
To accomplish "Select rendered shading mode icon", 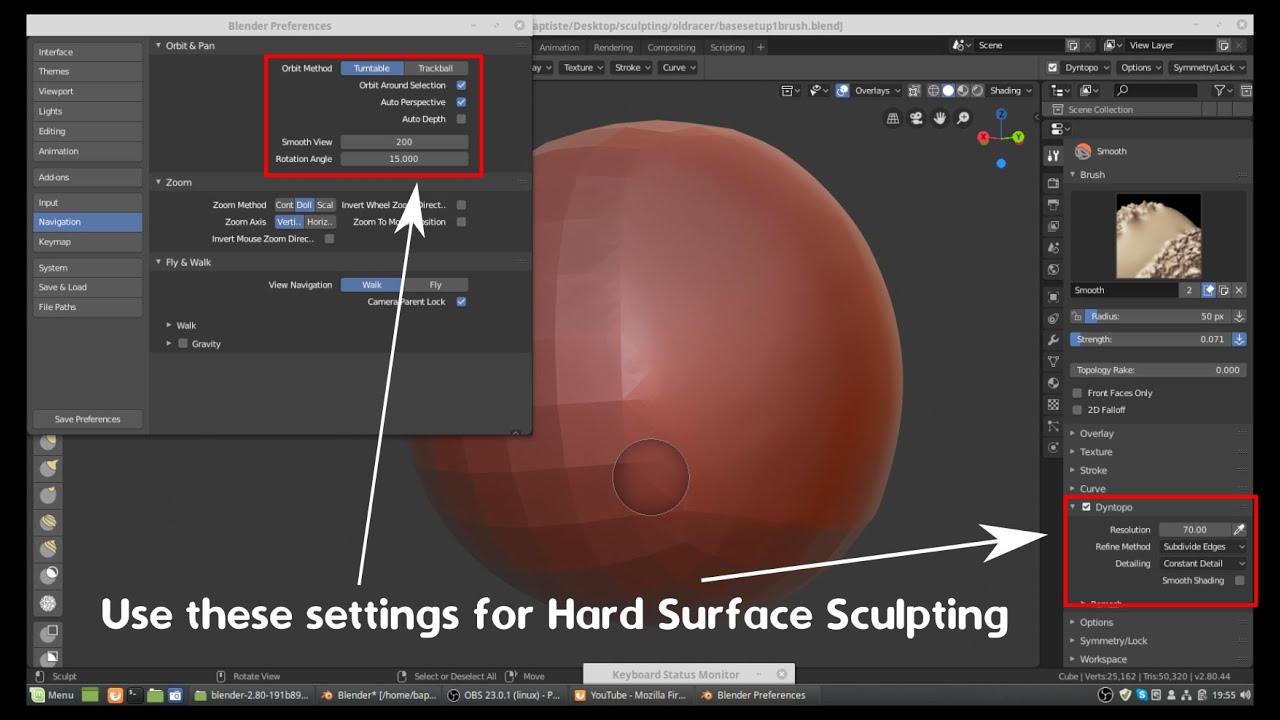I will (976, 90).
